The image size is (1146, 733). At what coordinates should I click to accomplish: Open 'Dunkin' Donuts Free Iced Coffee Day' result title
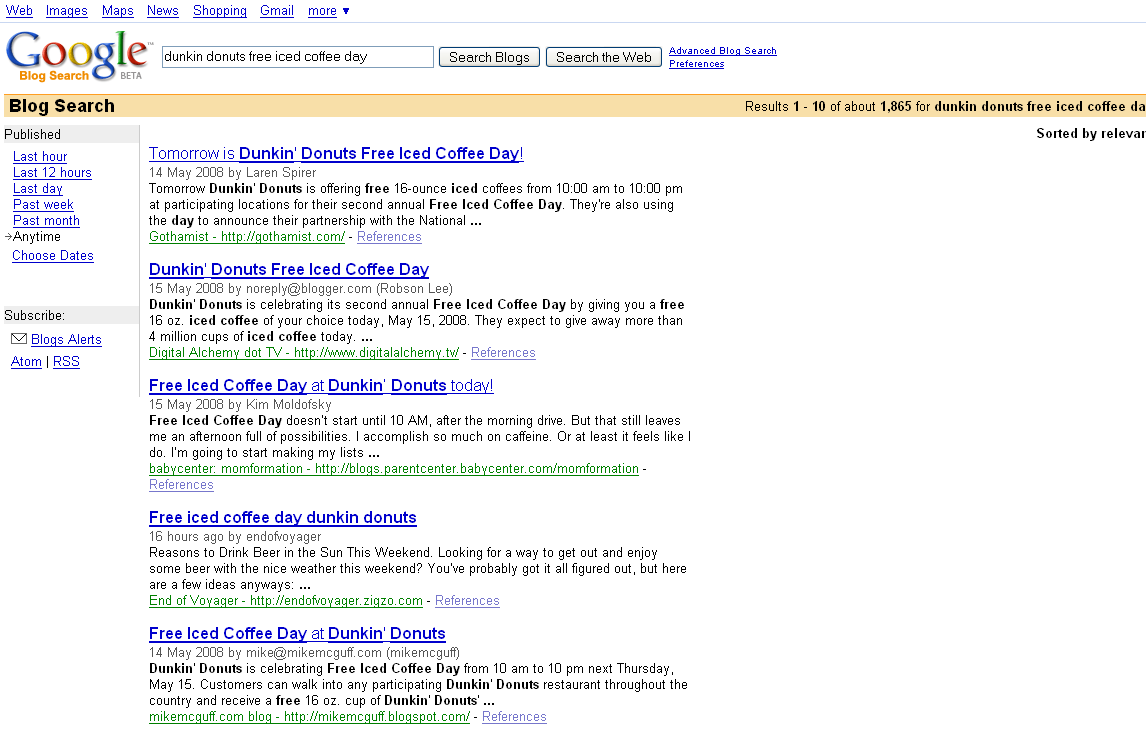point(289,270)
